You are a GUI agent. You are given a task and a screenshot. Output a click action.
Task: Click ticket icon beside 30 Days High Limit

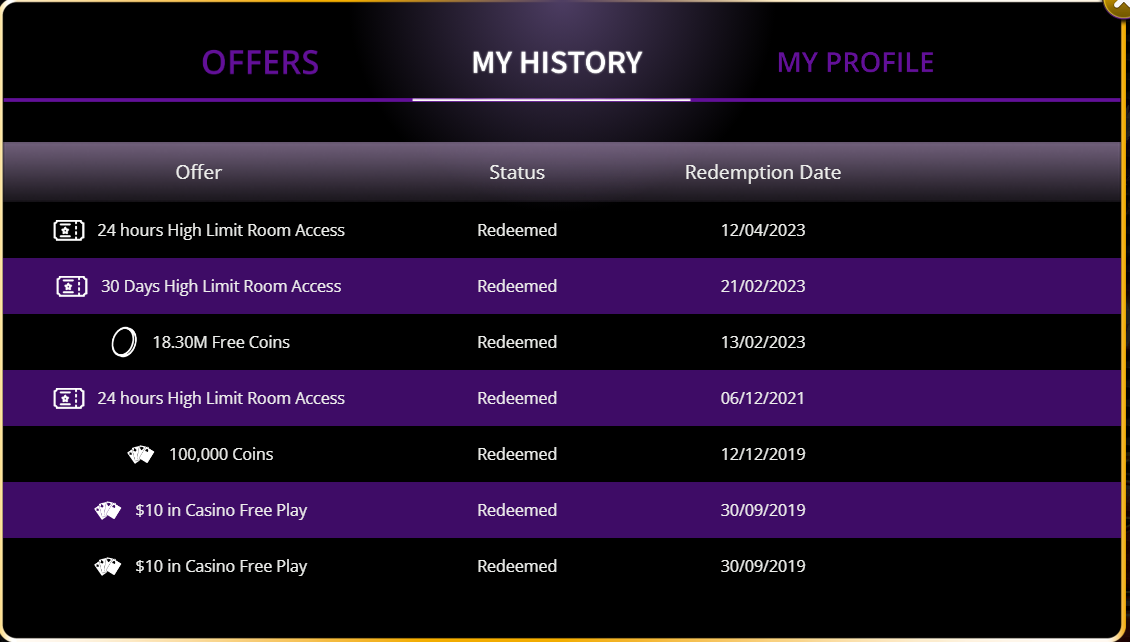point(72,287)
